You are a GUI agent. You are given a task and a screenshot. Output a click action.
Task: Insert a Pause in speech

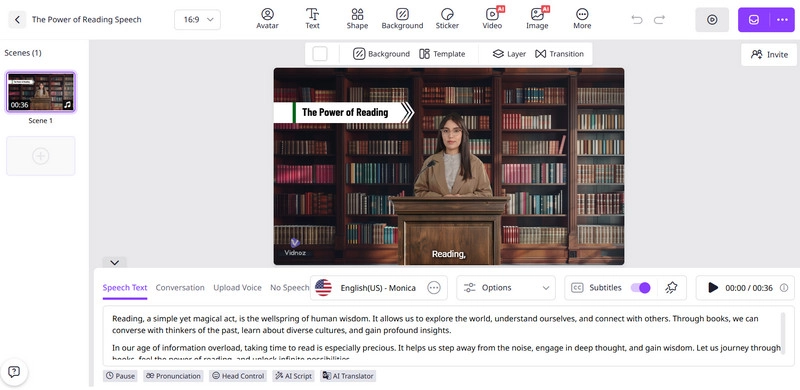pyautogui.click(x=120, y=376)
